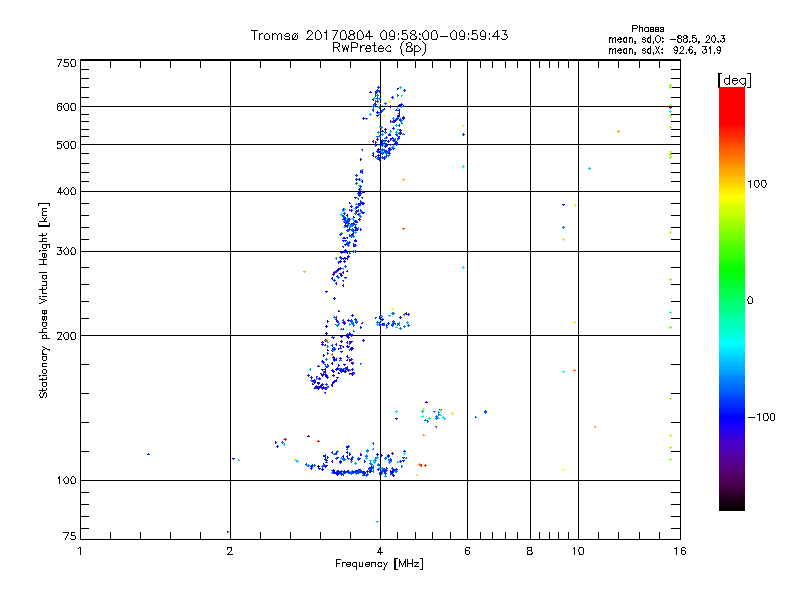This screenshot has height=600, width=800.
Task: Click the y-axis tick label '500'
Action: 66,145
